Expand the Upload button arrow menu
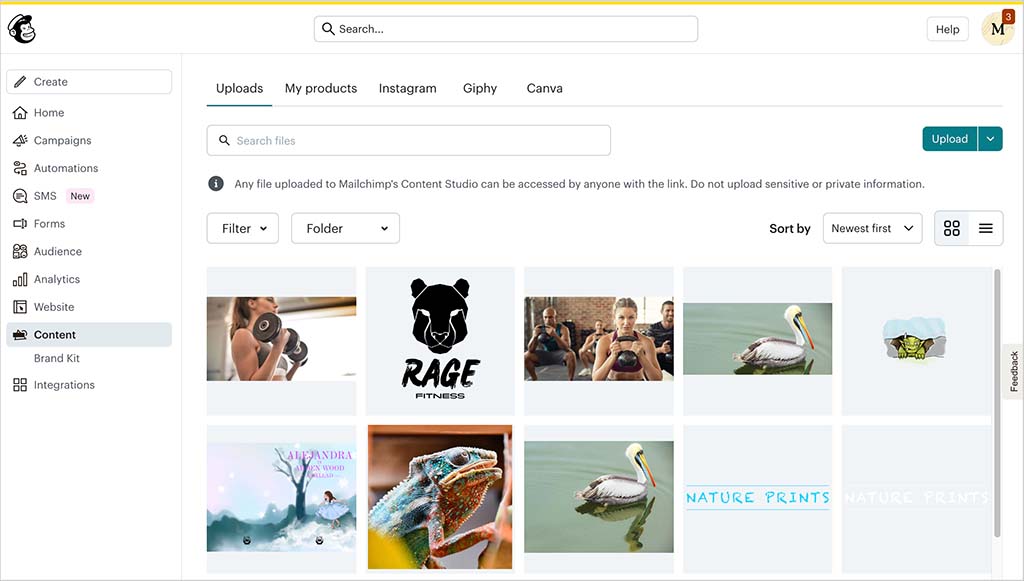1024x581 pixels. (x=990, y=138)
